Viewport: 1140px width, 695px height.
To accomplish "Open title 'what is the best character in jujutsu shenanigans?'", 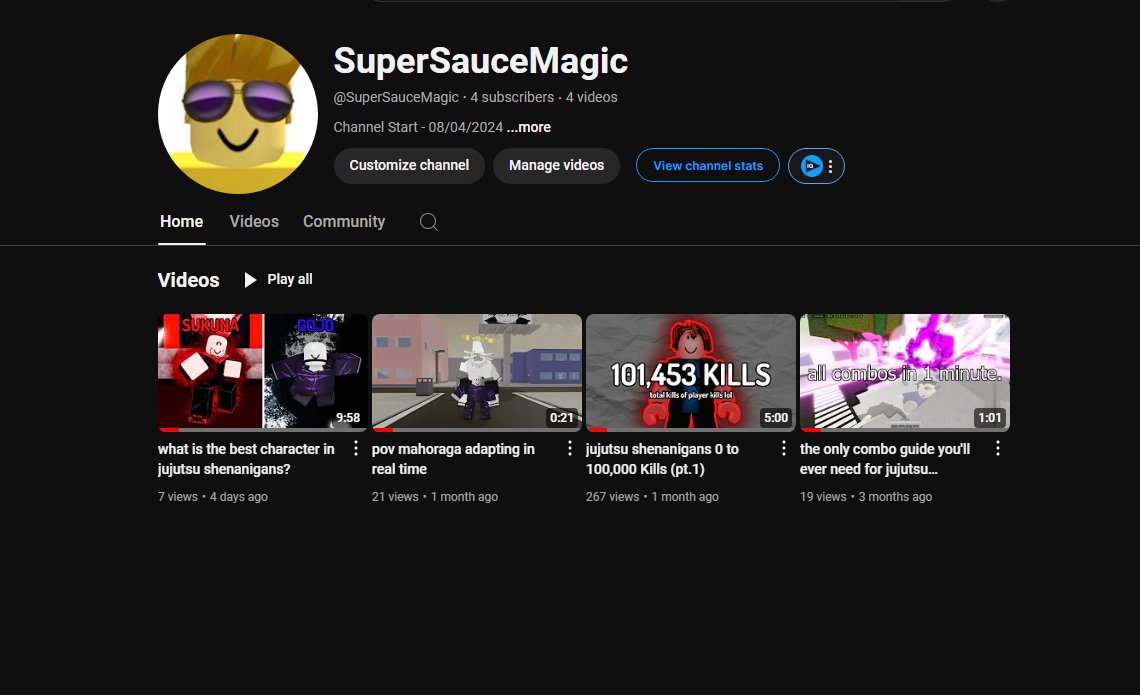I will pyautogui.click(x=246, y=459).
